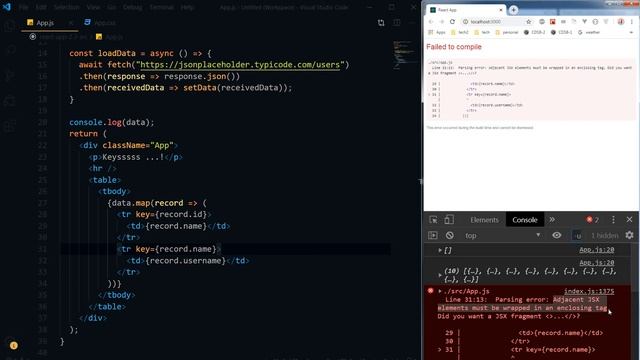The width and height of the screenshot is (640, 360).
Task: Open CDSB-2 bookmark
Action: click(x=535, y=32)
